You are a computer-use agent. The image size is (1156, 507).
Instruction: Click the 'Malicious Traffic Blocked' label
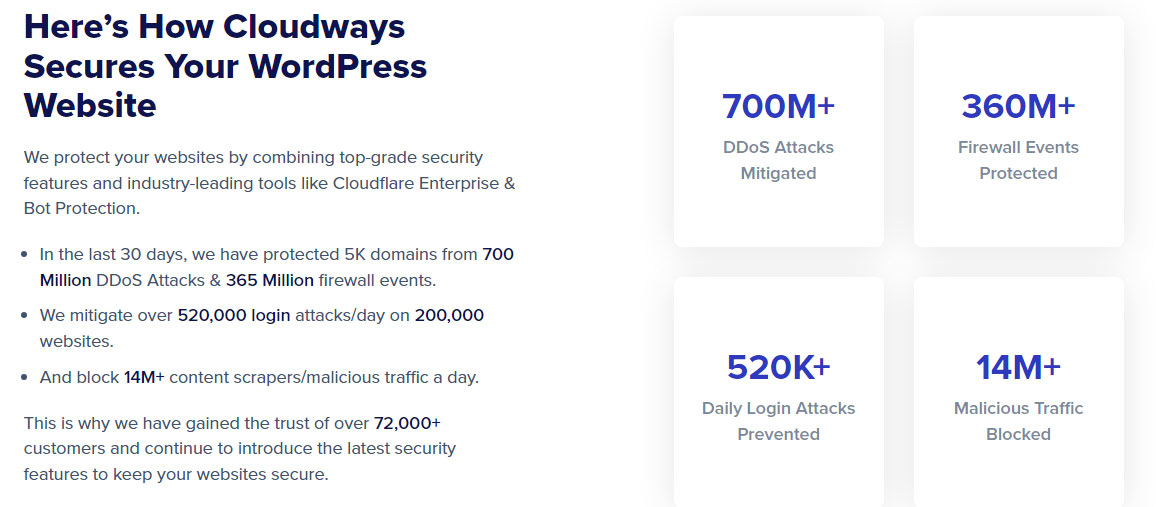1019,421
